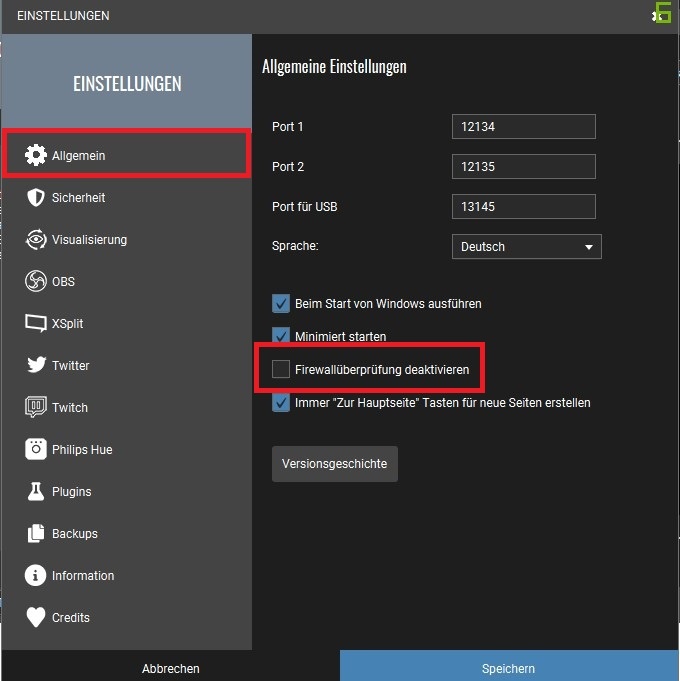Select the Visualisierung eye icon
Viewport: 680px width, 681px height.
[36, 240]
